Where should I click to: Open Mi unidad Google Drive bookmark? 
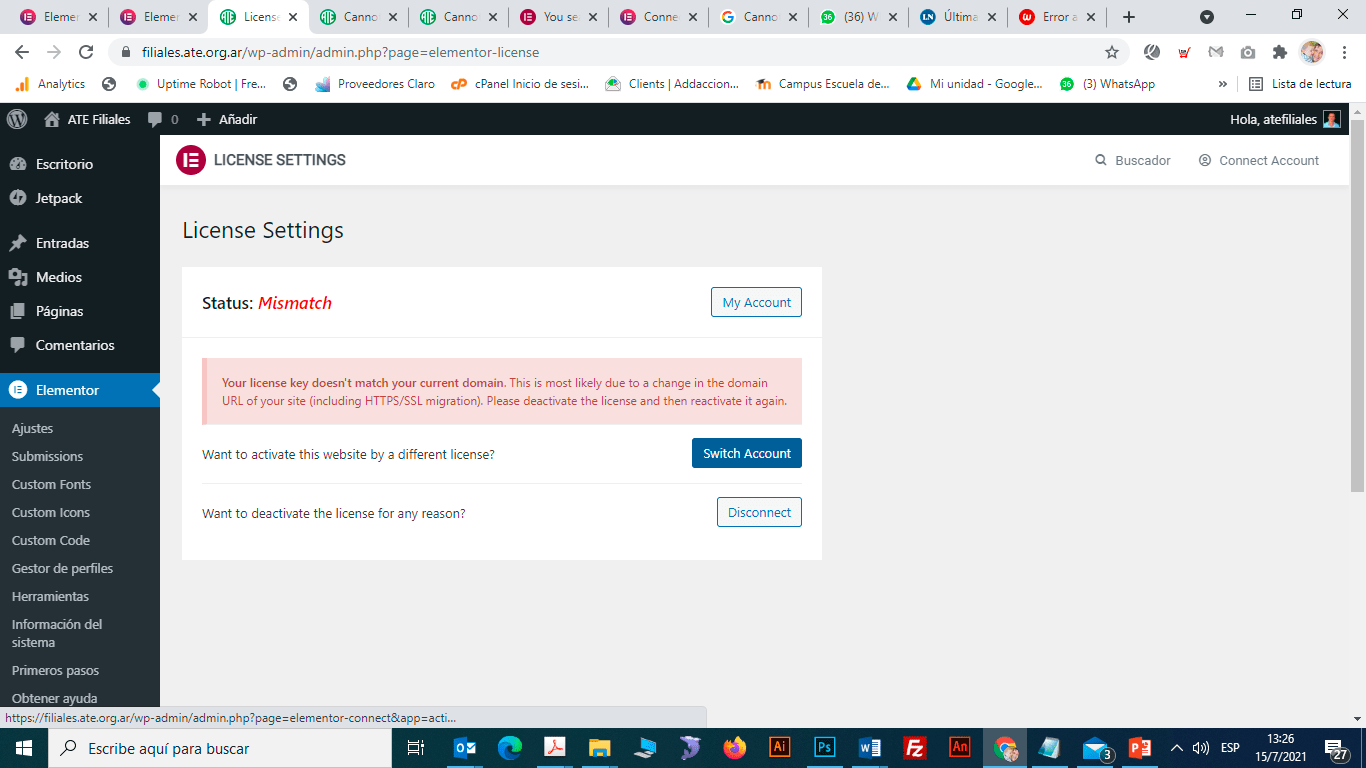click(x=974, y=84)
